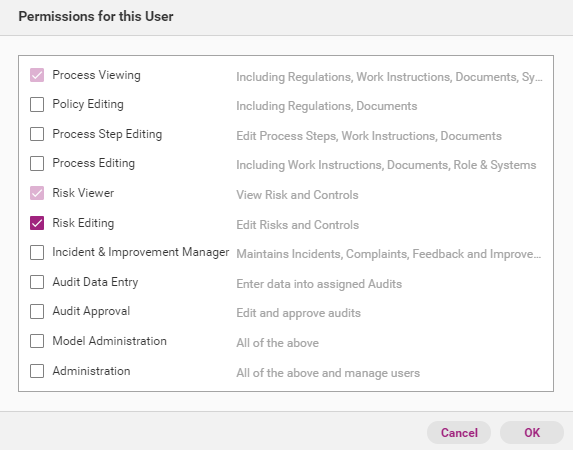
Task: Check Incident & Improvement Manager box
Action: pos(37,253)
